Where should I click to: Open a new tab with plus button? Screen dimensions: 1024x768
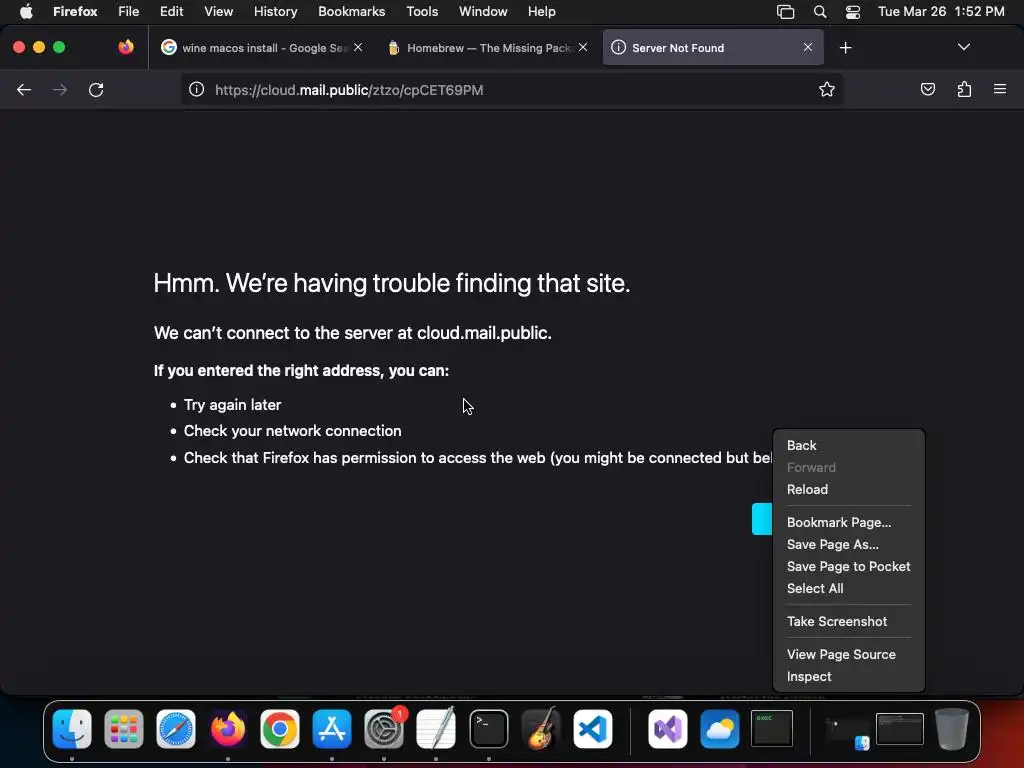pos(845,48)
